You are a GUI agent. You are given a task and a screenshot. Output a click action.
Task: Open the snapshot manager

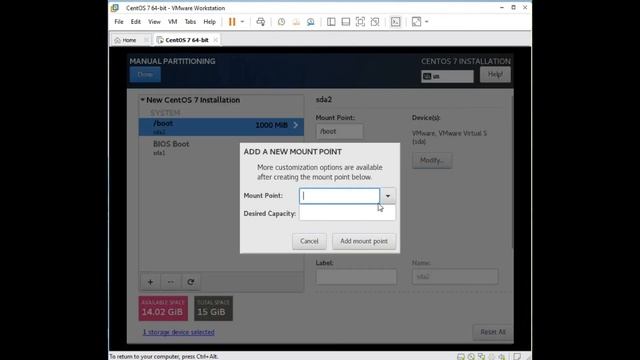tap(311, 22)
